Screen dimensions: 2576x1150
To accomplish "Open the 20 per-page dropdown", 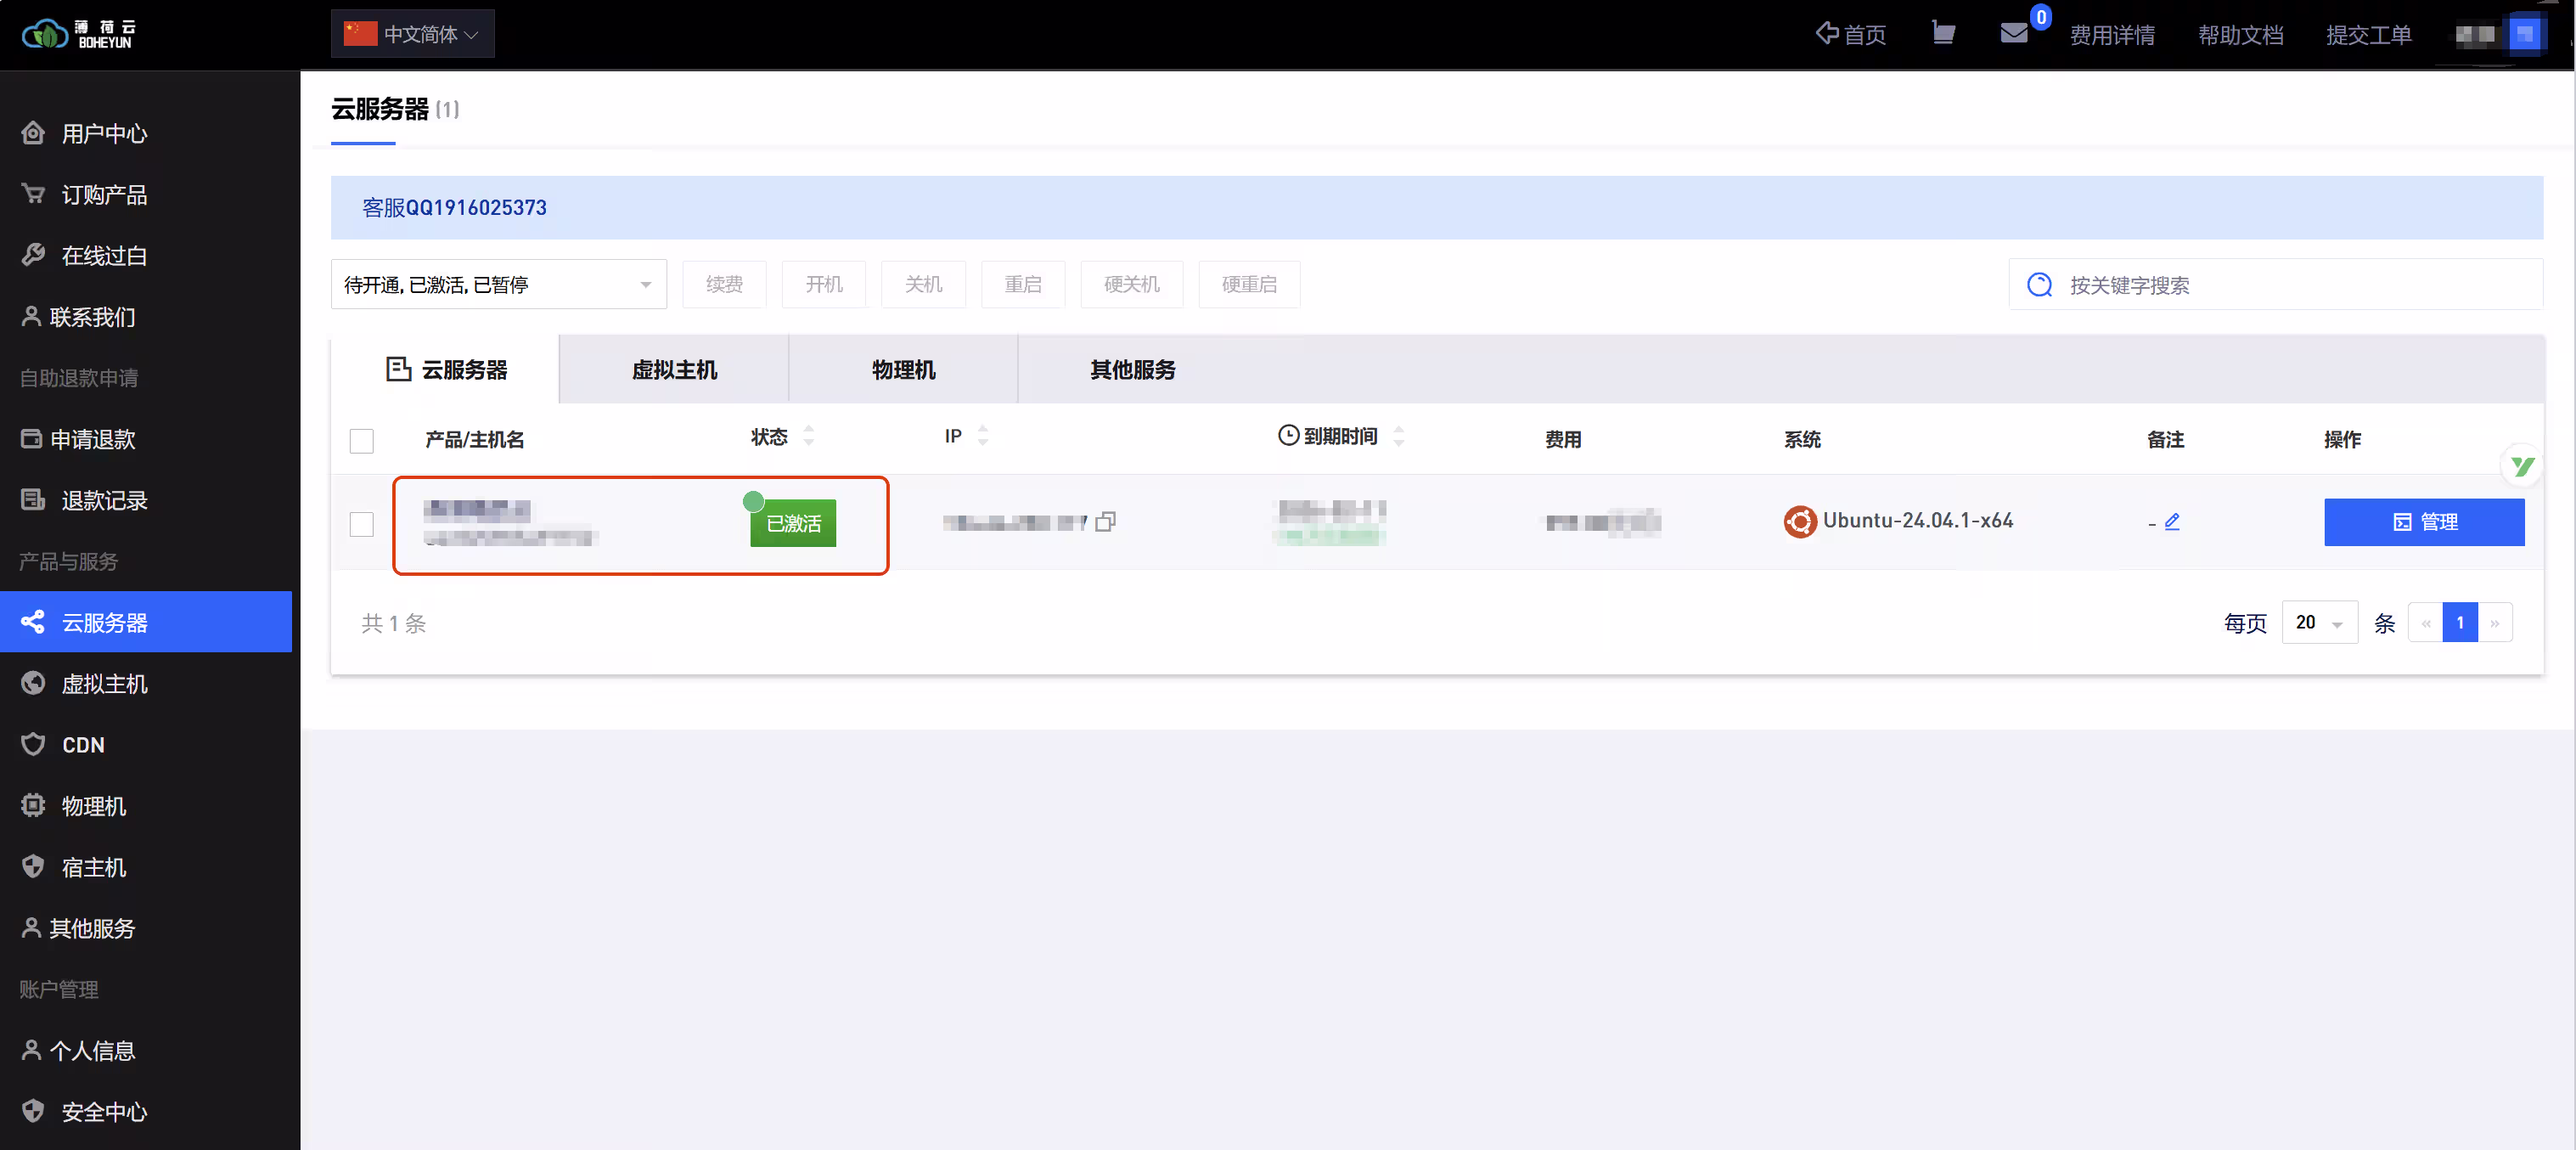I will click(2319, 622).
